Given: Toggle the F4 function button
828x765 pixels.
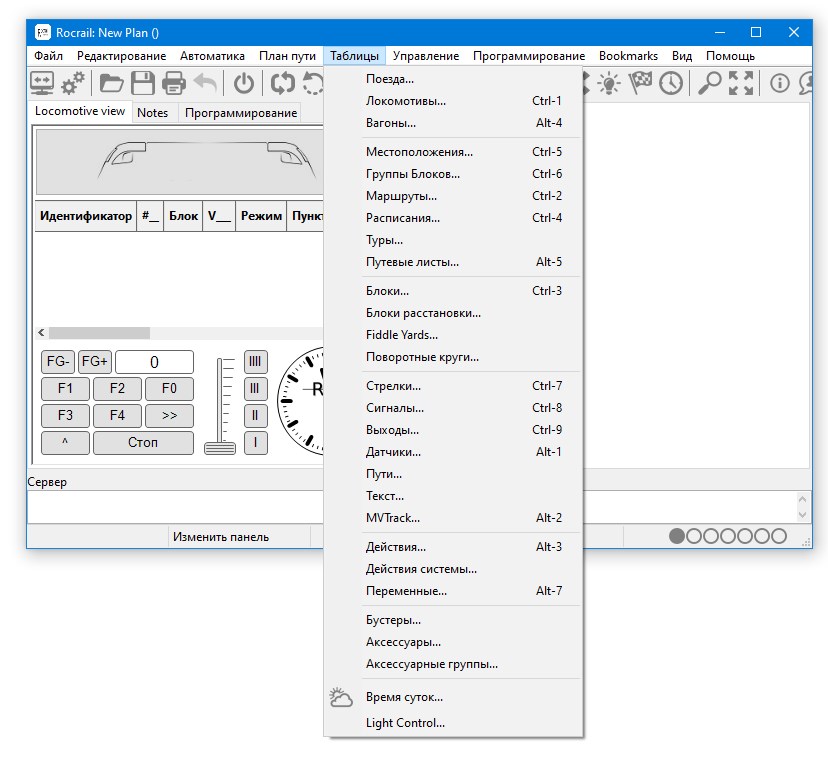Looking at the screenshot, I should point(117,415).
